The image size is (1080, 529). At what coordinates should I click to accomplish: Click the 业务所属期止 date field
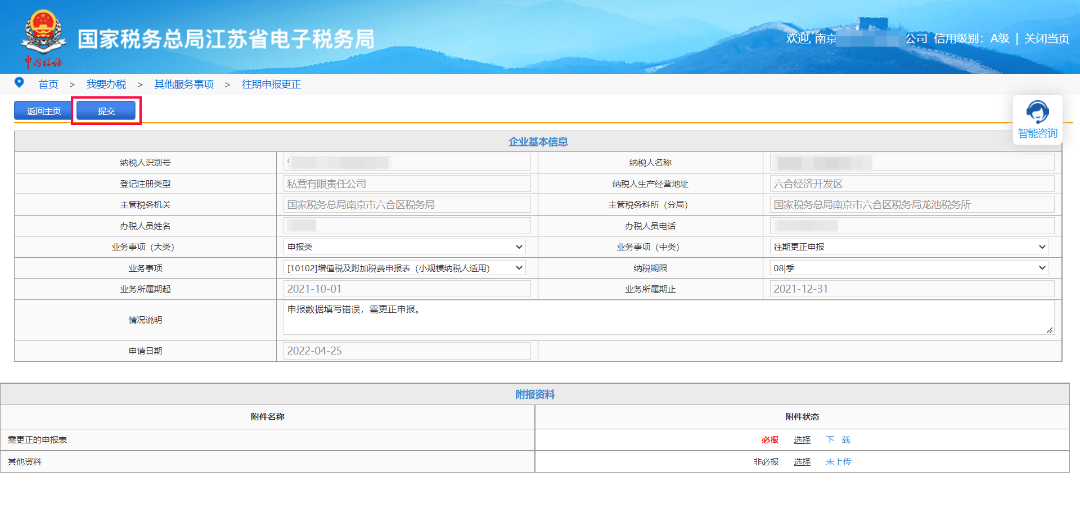point(912,289)
